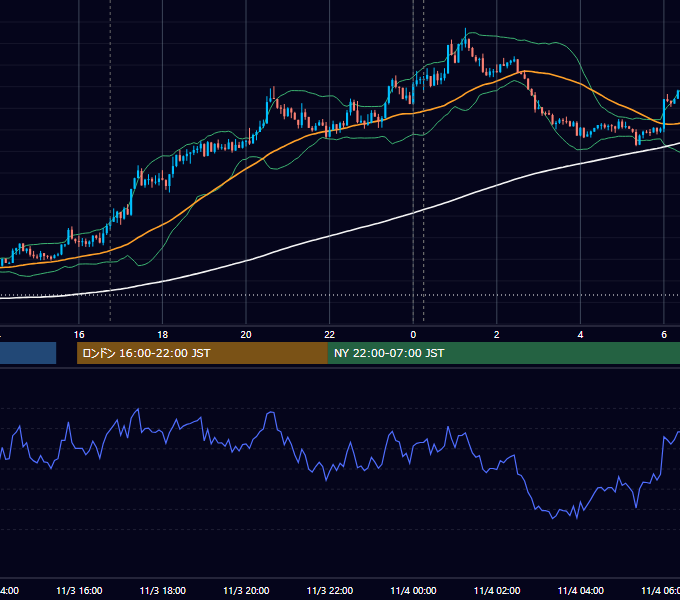This screenshot has height=600, width=680.
Task: Click the blue session bar left of London
Action: (28, 353)
